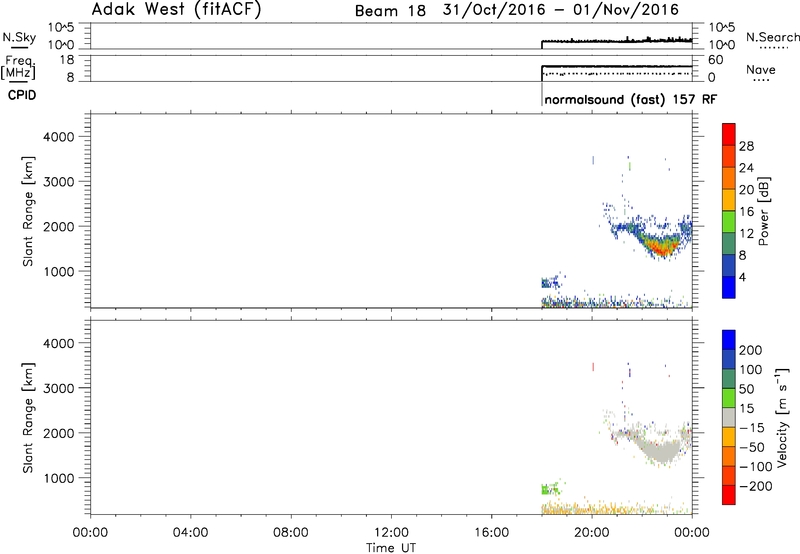Viewport: 800px width, 554px height.
Task: Click the '4000' tick label on power panel
Action: (59, 137)
